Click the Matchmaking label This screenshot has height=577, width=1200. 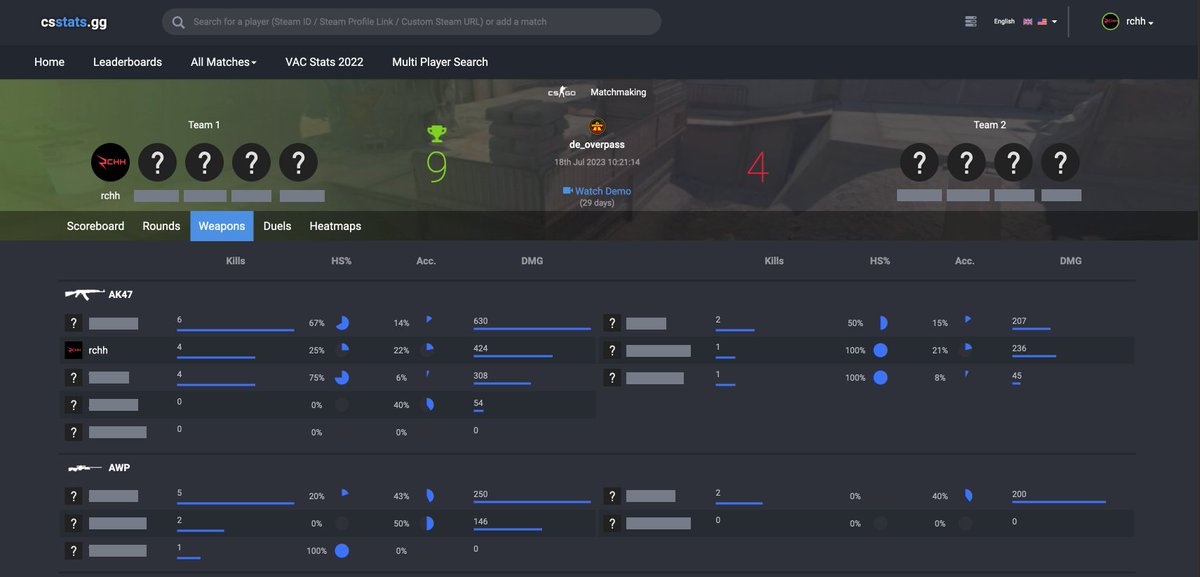coord(618,92)
